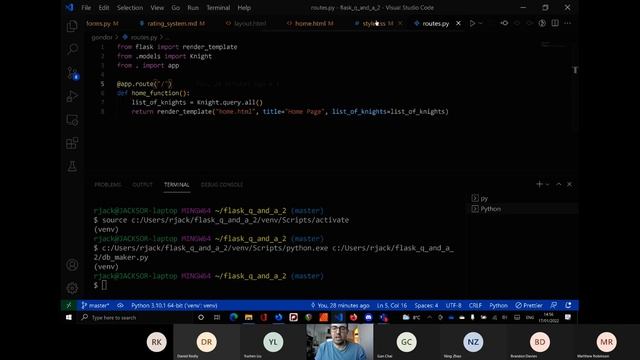Screen dimensions: 640x360
Task: Maximize the panel with chevron up
Action: click(x=558, y=184)
